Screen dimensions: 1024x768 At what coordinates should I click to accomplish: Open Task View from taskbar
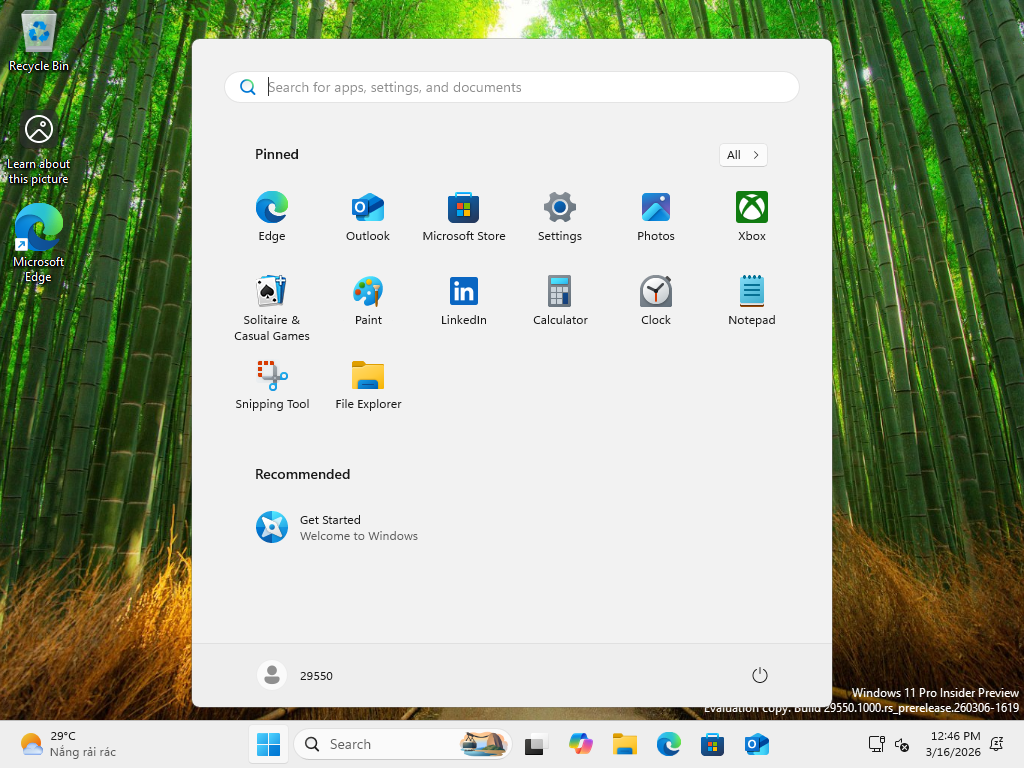coord(536,744)
